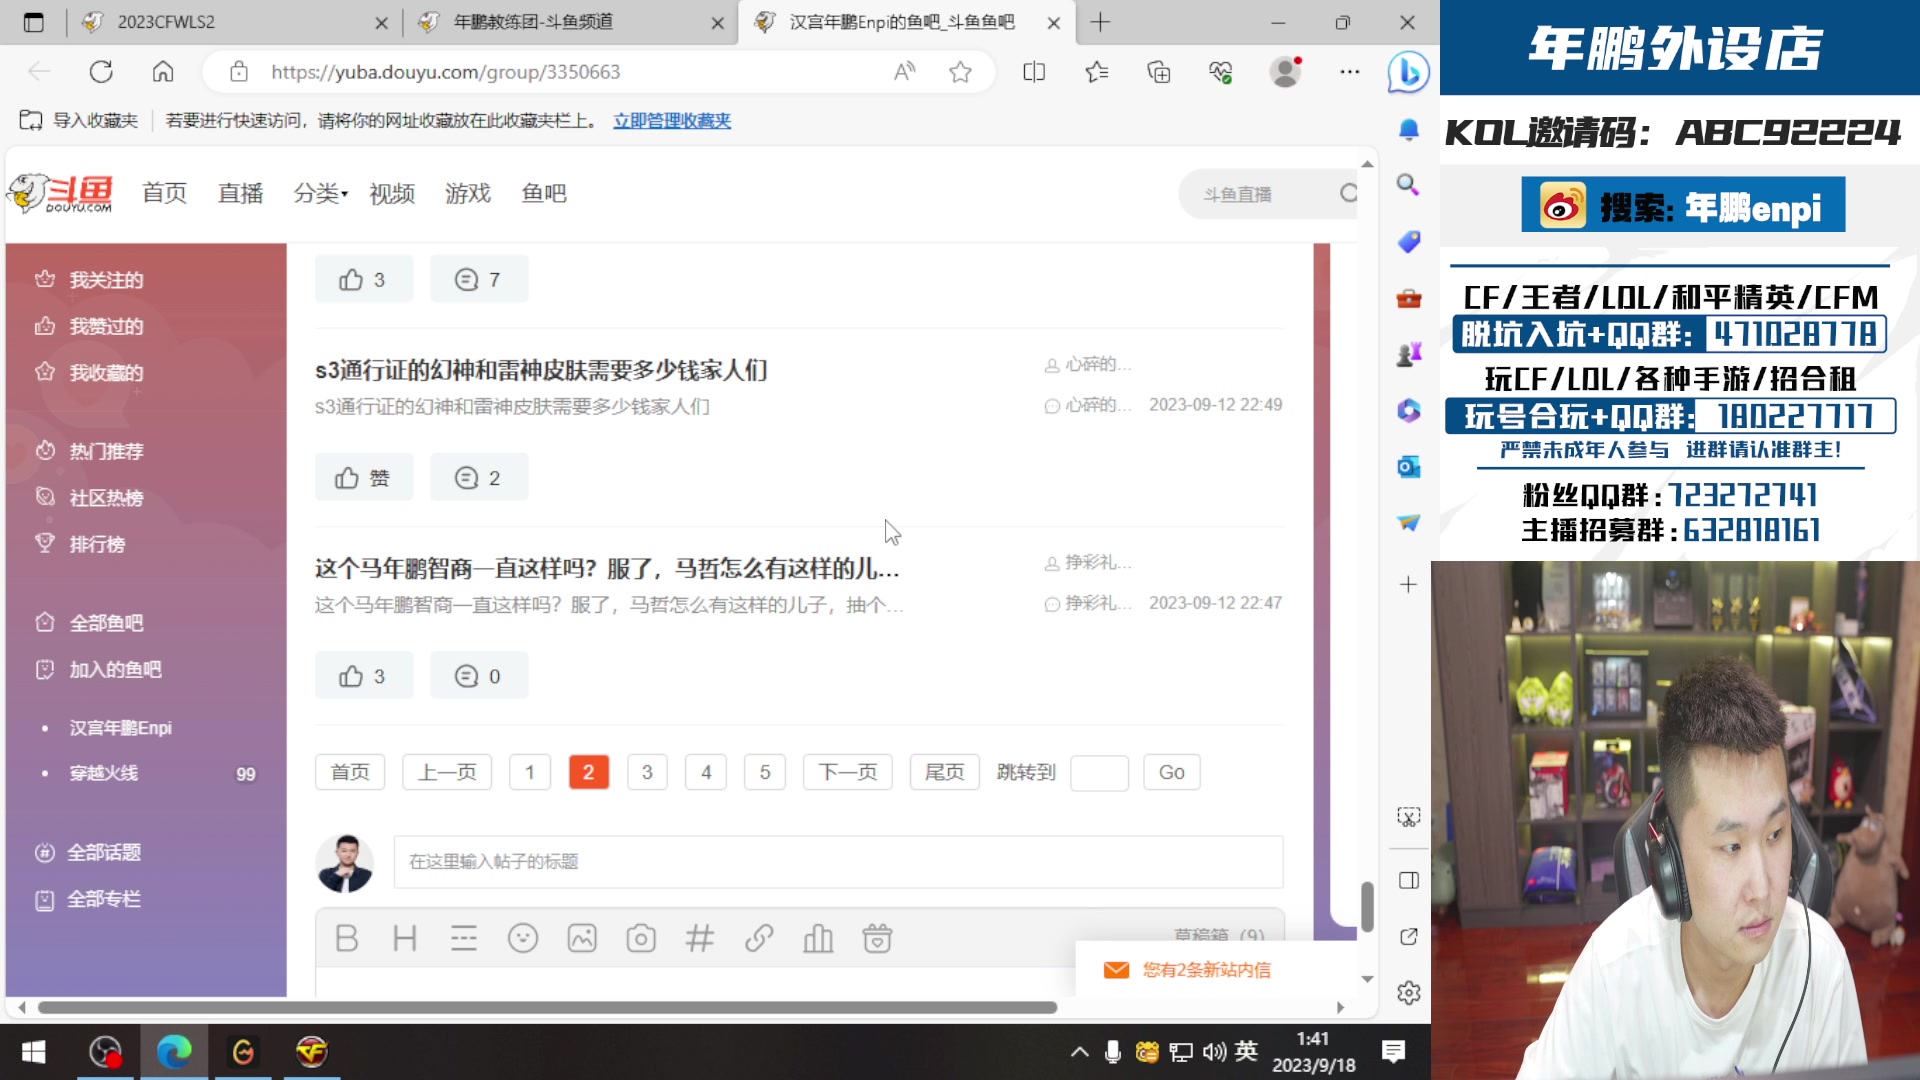Add a hashtag topic with # icon
The image size is (1920, 1080).
click(700, 938)
